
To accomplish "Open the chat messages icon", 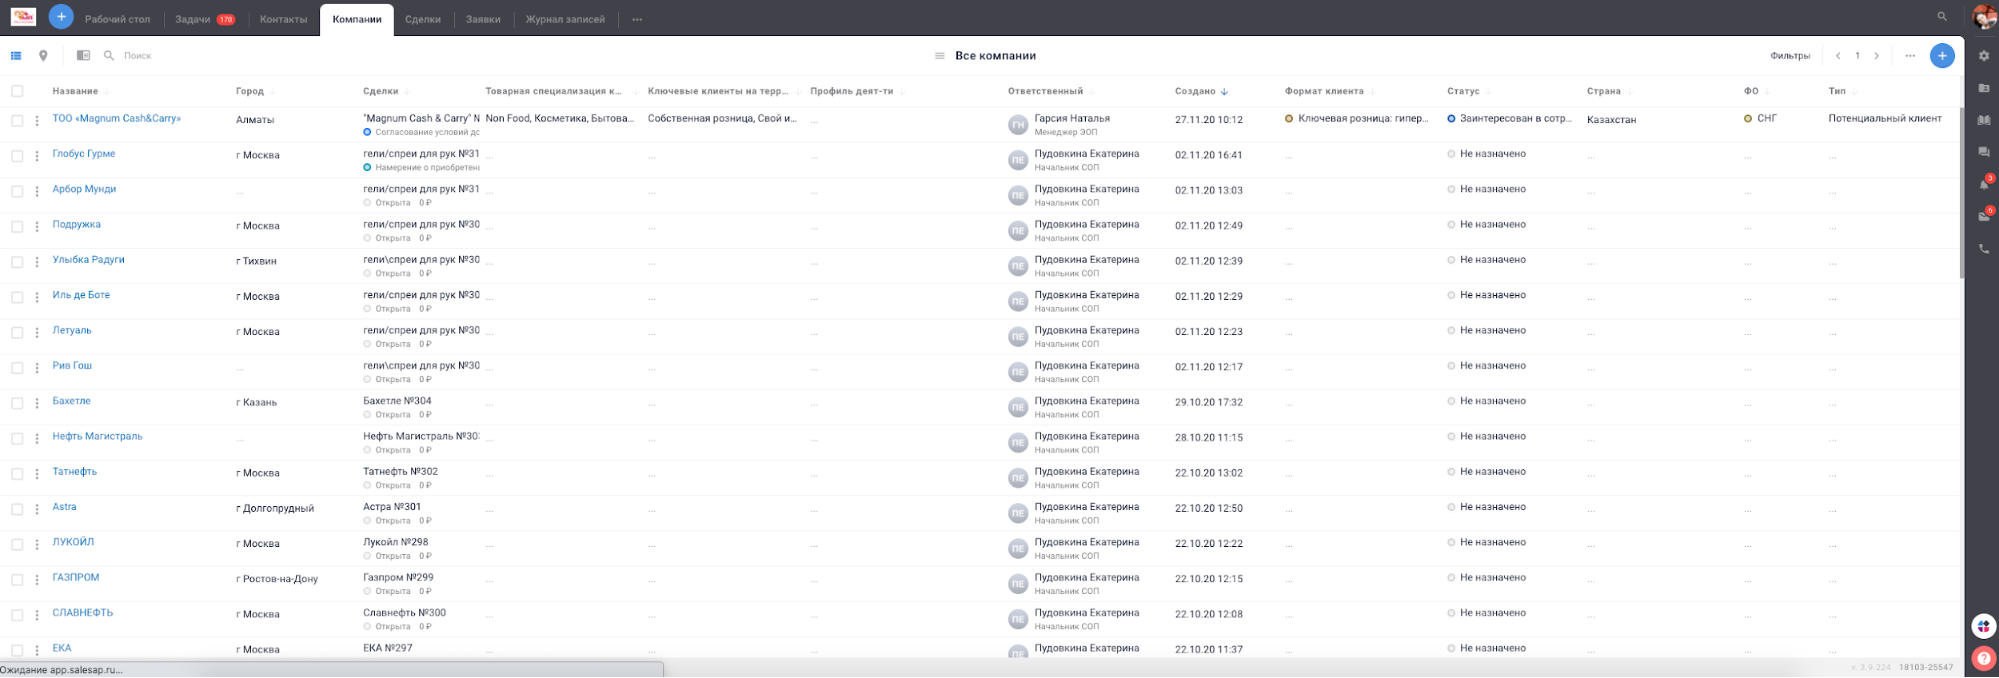I will tap(1984, 152).
